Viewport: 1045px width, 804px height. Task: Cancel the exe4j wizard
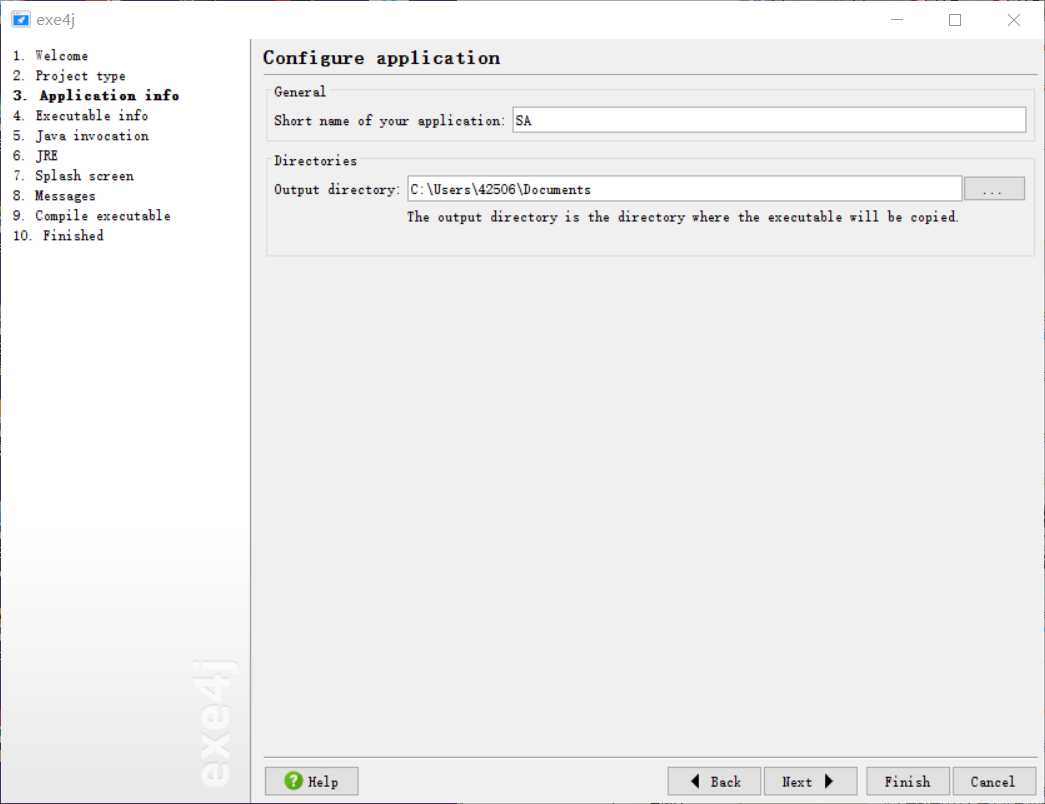pyautogui.click(x=994, y=781)
